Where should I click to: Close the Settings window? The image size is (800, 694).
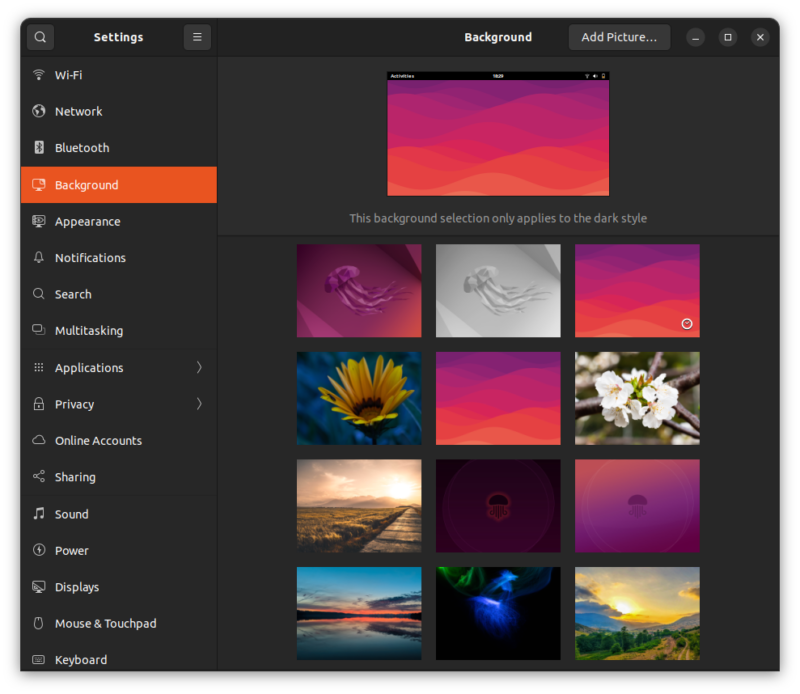coord(760,37)
